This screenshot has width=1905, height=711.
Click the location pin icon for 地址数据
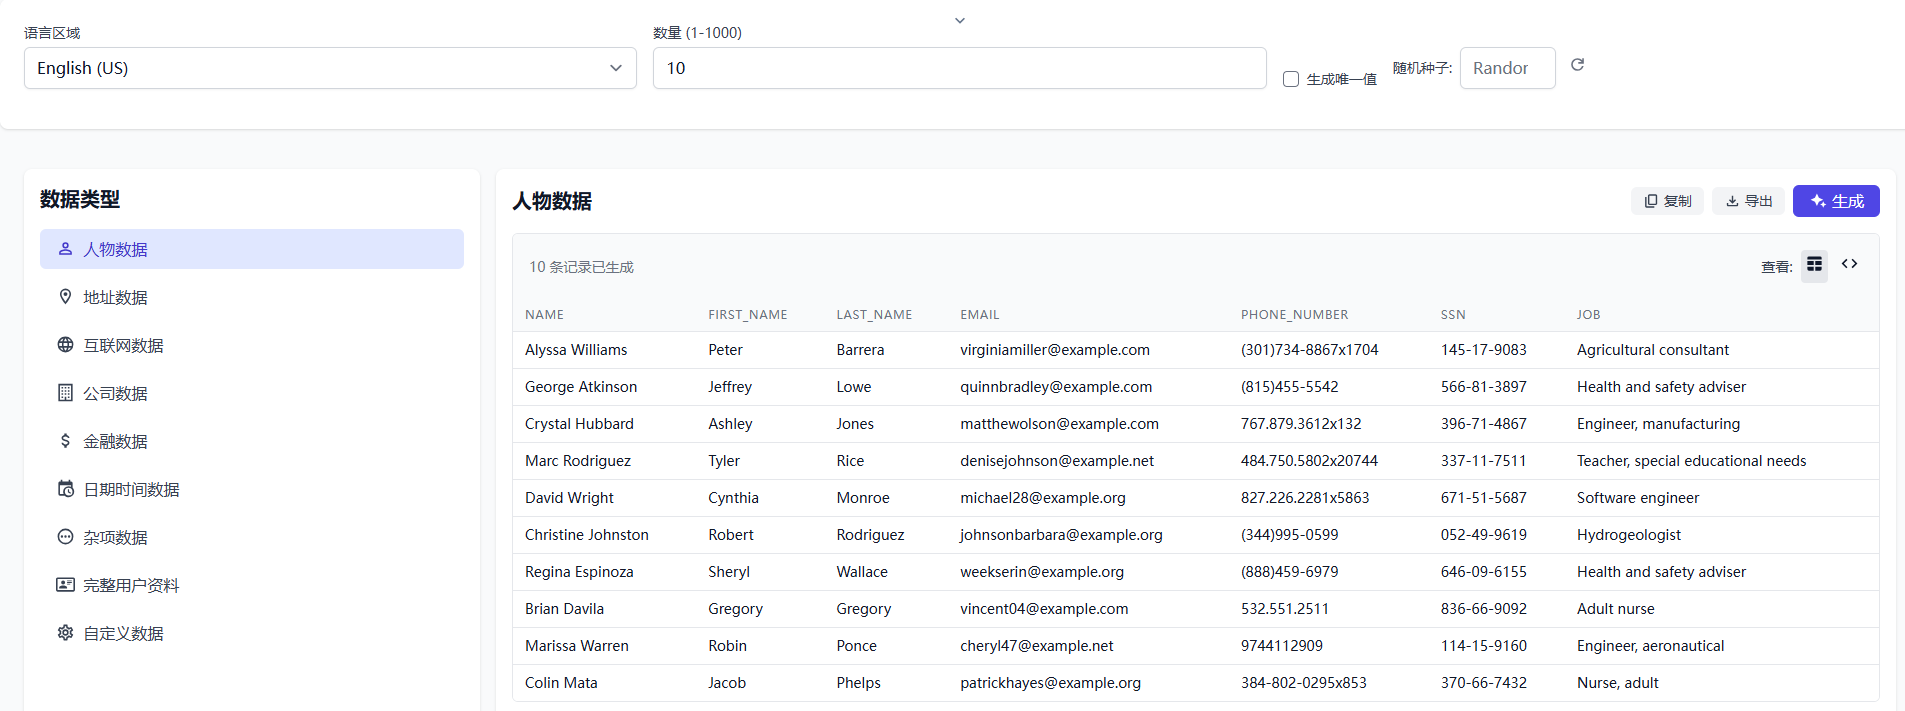pos(65,297)
